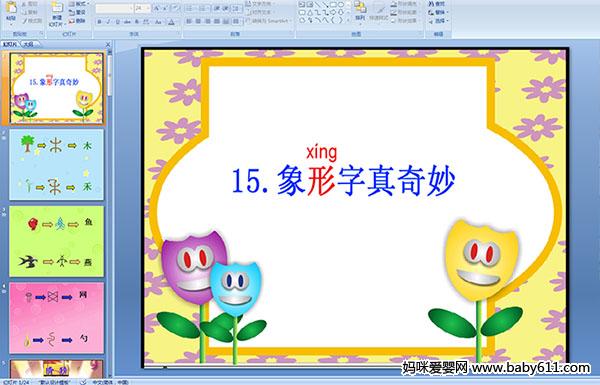
Task: Toggle Underline formatting in font group
Action: click(x=118, y=22)
